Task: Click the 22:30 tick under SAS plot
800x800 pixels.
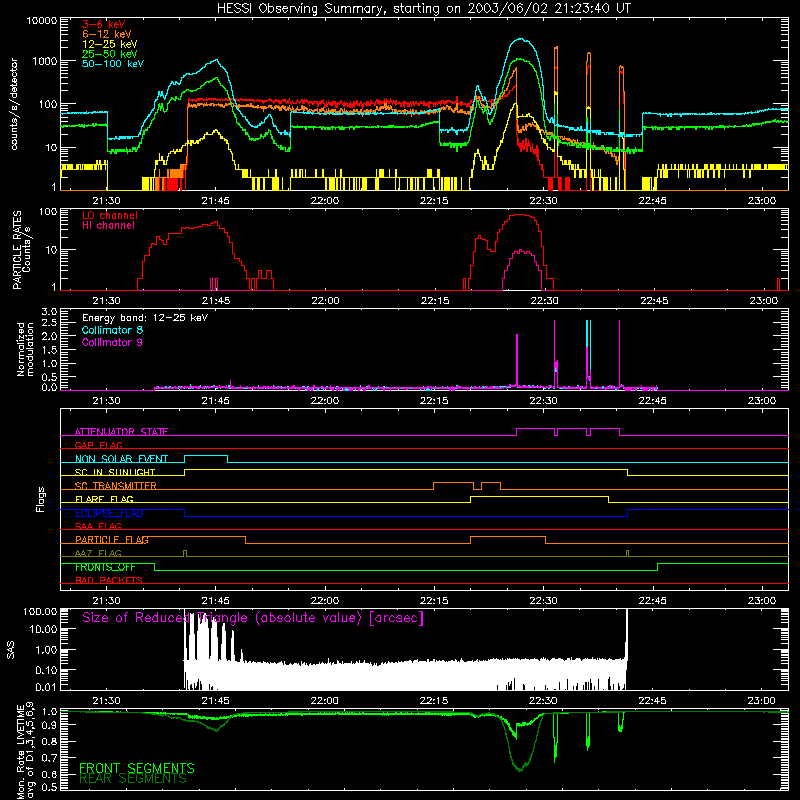Action: pyautogui.click(x=543, y=701)
